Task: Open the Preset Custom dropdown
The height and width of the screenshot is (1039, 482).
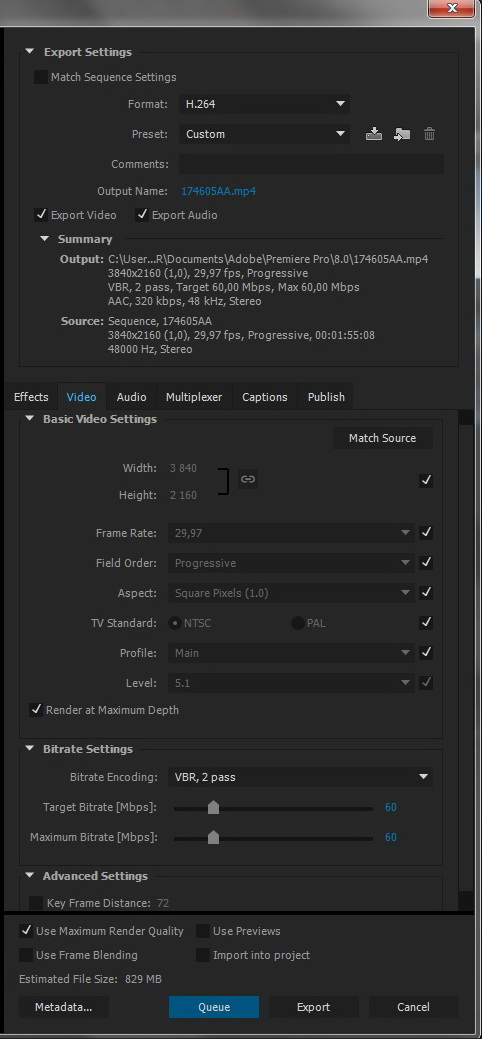Action: click(x=264, y=134)
